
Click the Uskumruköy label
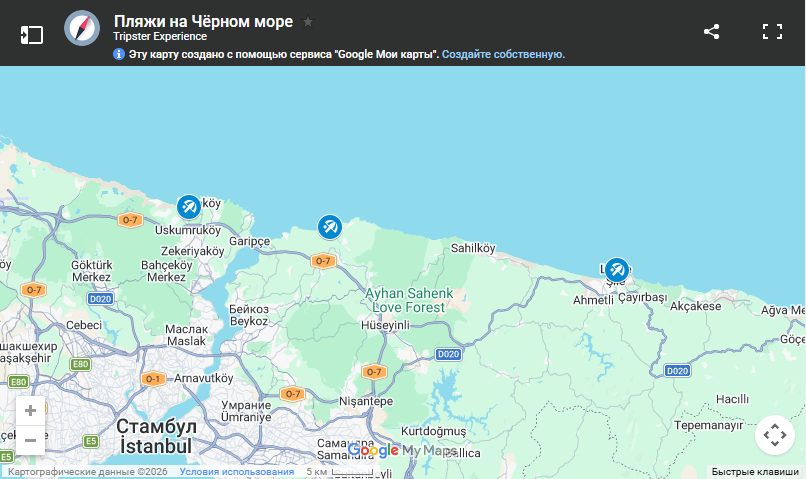(188, 230)
